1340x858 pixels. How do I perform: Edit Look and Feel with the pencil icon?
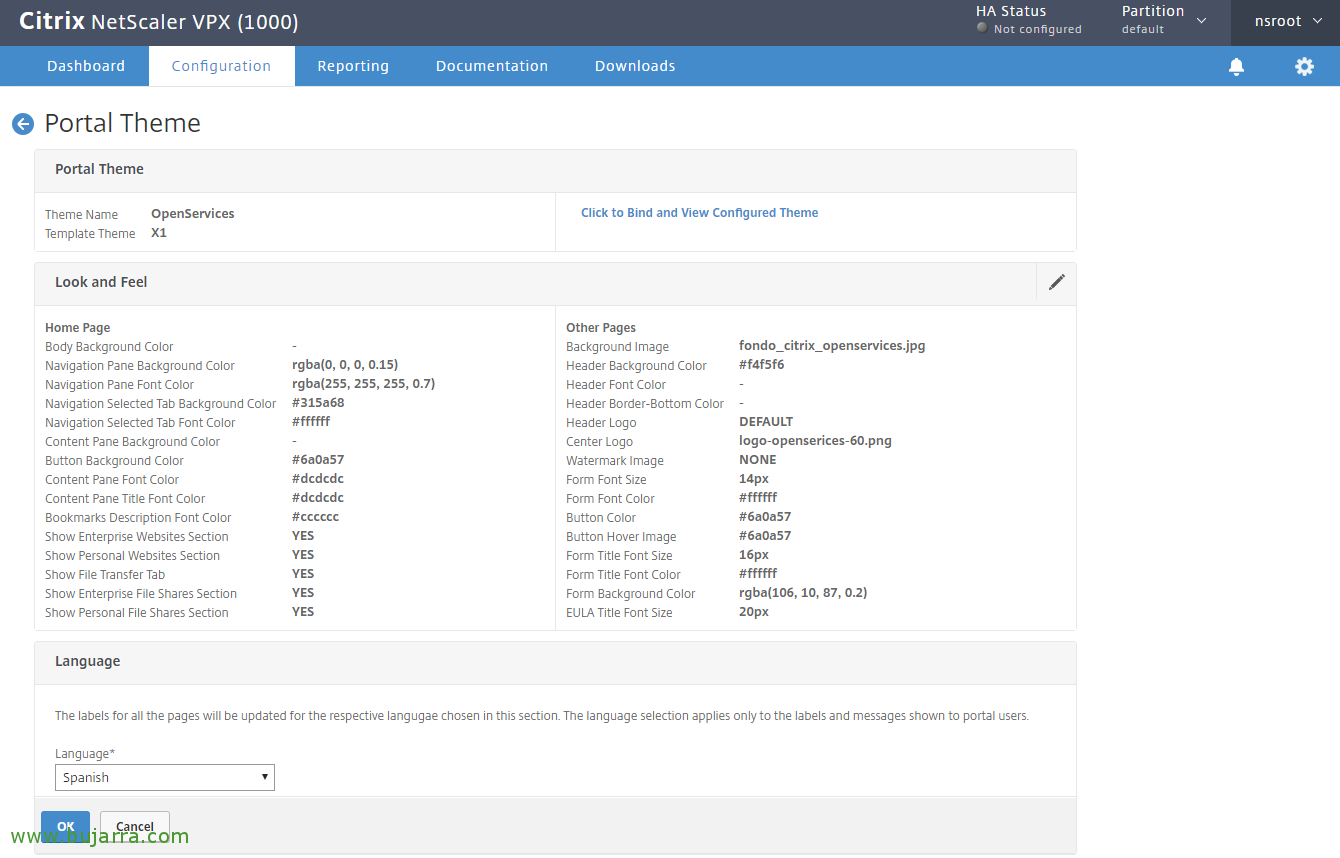pos(1057,282)
